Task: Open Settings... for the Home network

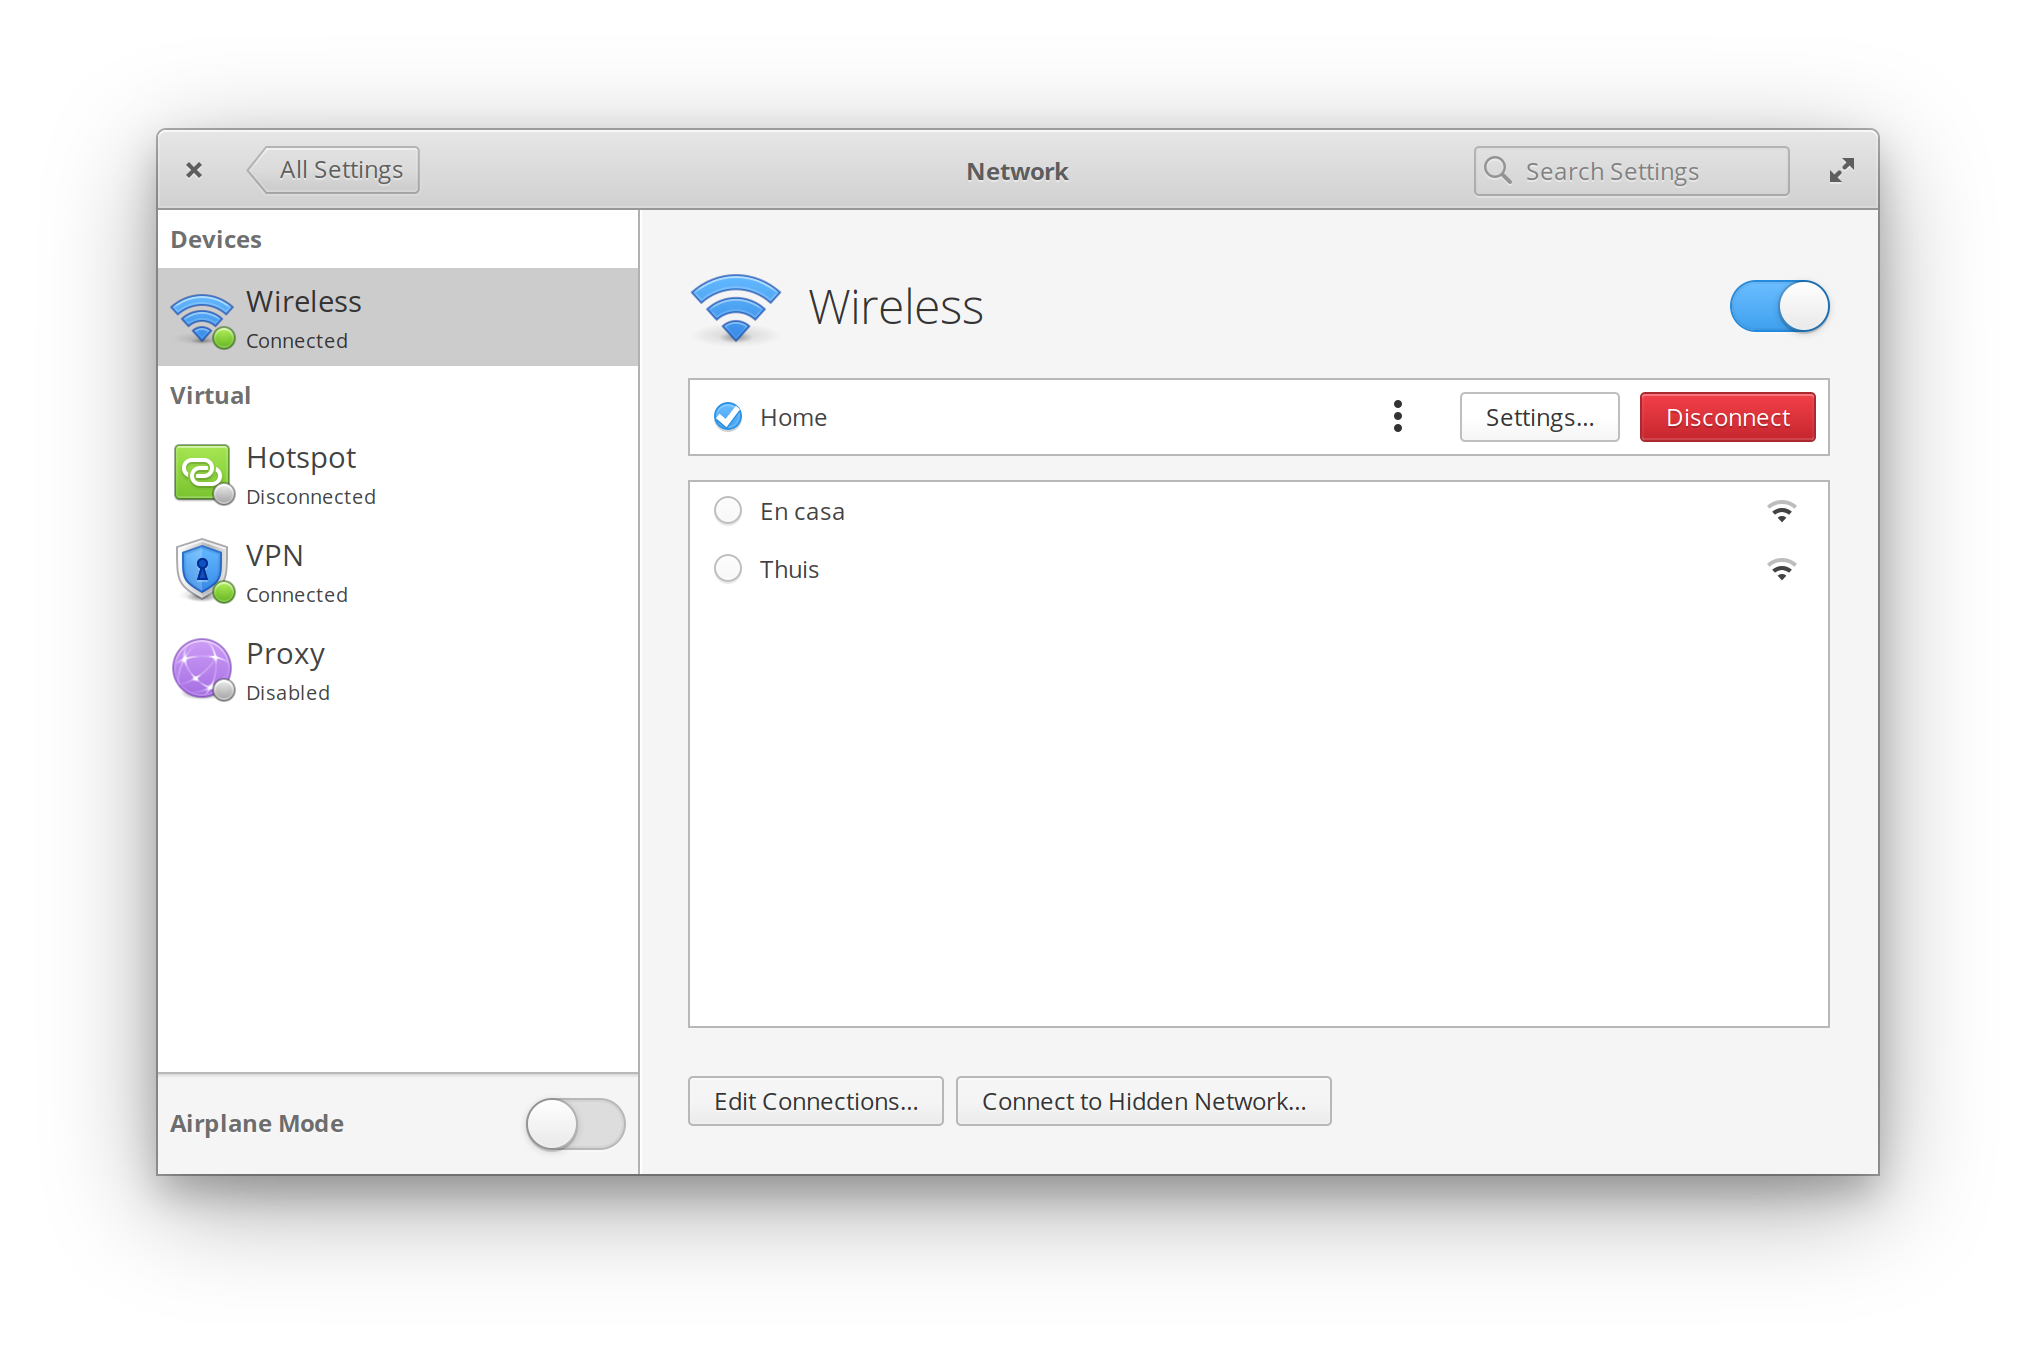Action: (x=1539, y=417)
